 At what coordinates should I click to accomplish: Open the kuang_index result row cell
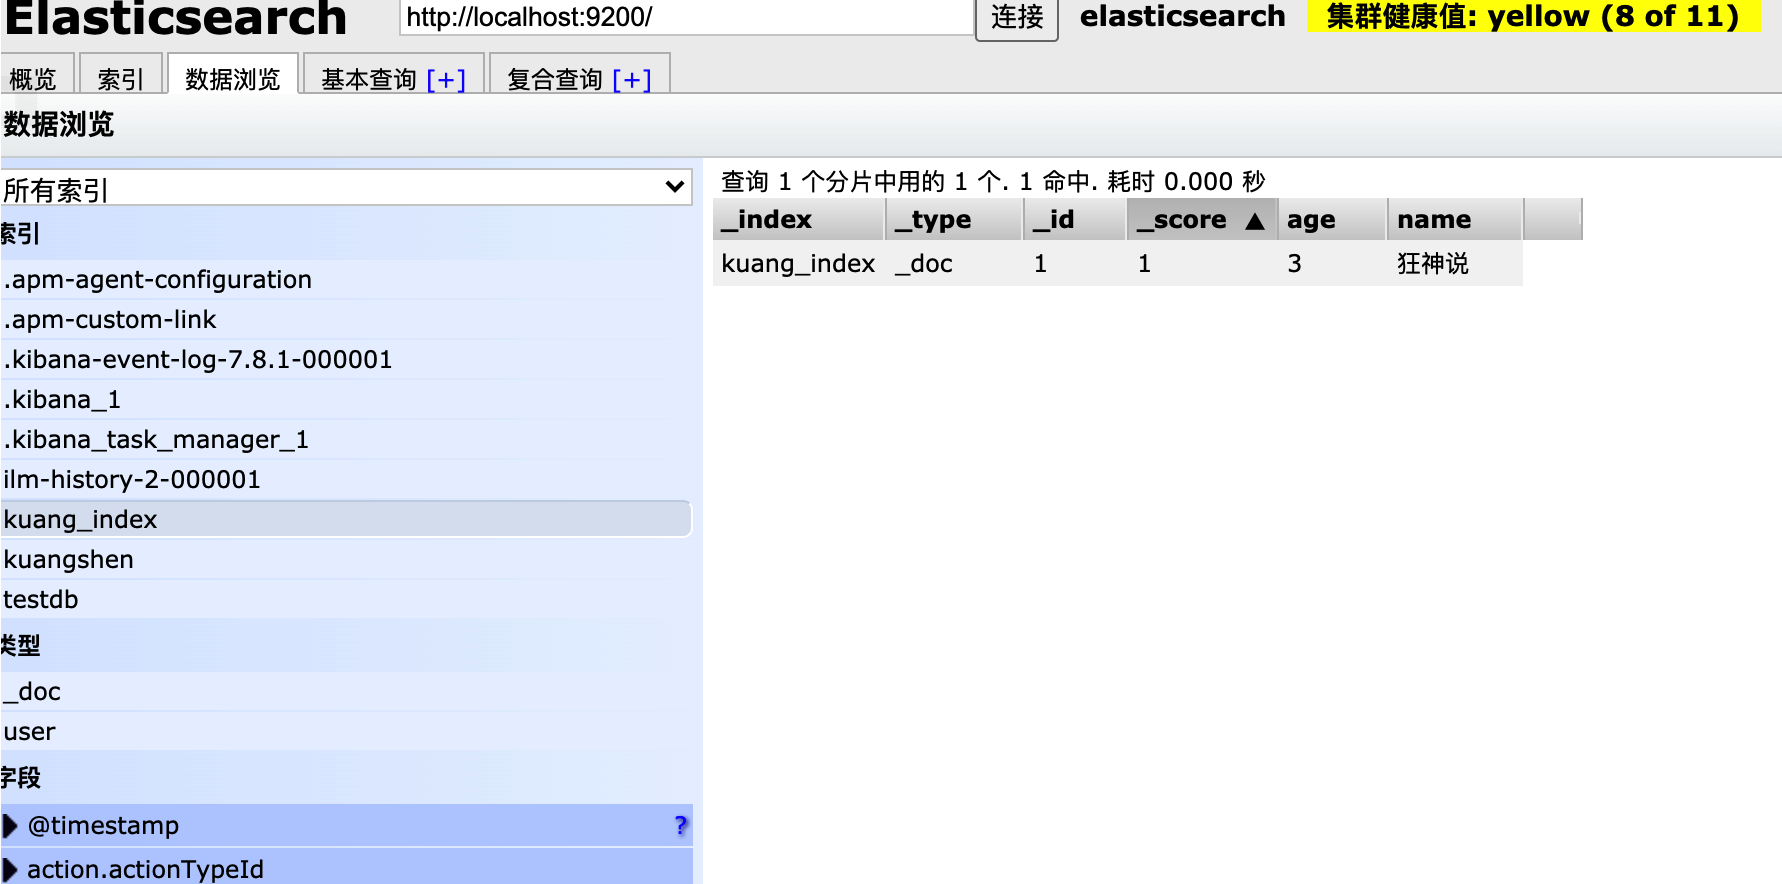click(x=798, y=263)
